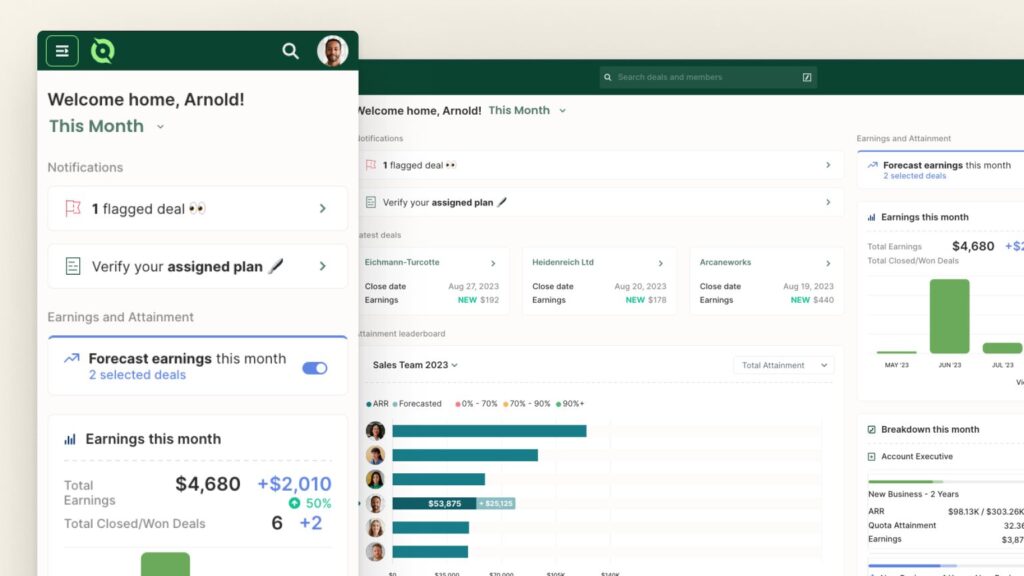This screenshot has width=1024, height=576.
Task: Open mobile flagged deal chevron
Action: 323,208
